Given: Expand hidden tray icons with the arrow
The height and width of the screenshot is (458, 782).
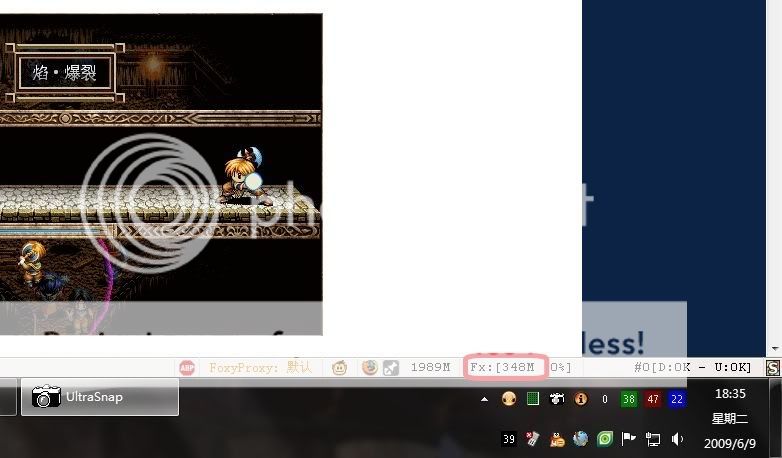Looking at the screenshot, I should 484,399.
